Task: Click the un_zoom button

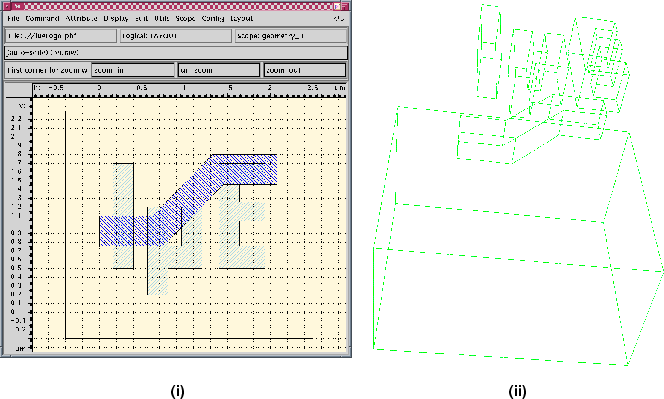Action: click(219, 70)
